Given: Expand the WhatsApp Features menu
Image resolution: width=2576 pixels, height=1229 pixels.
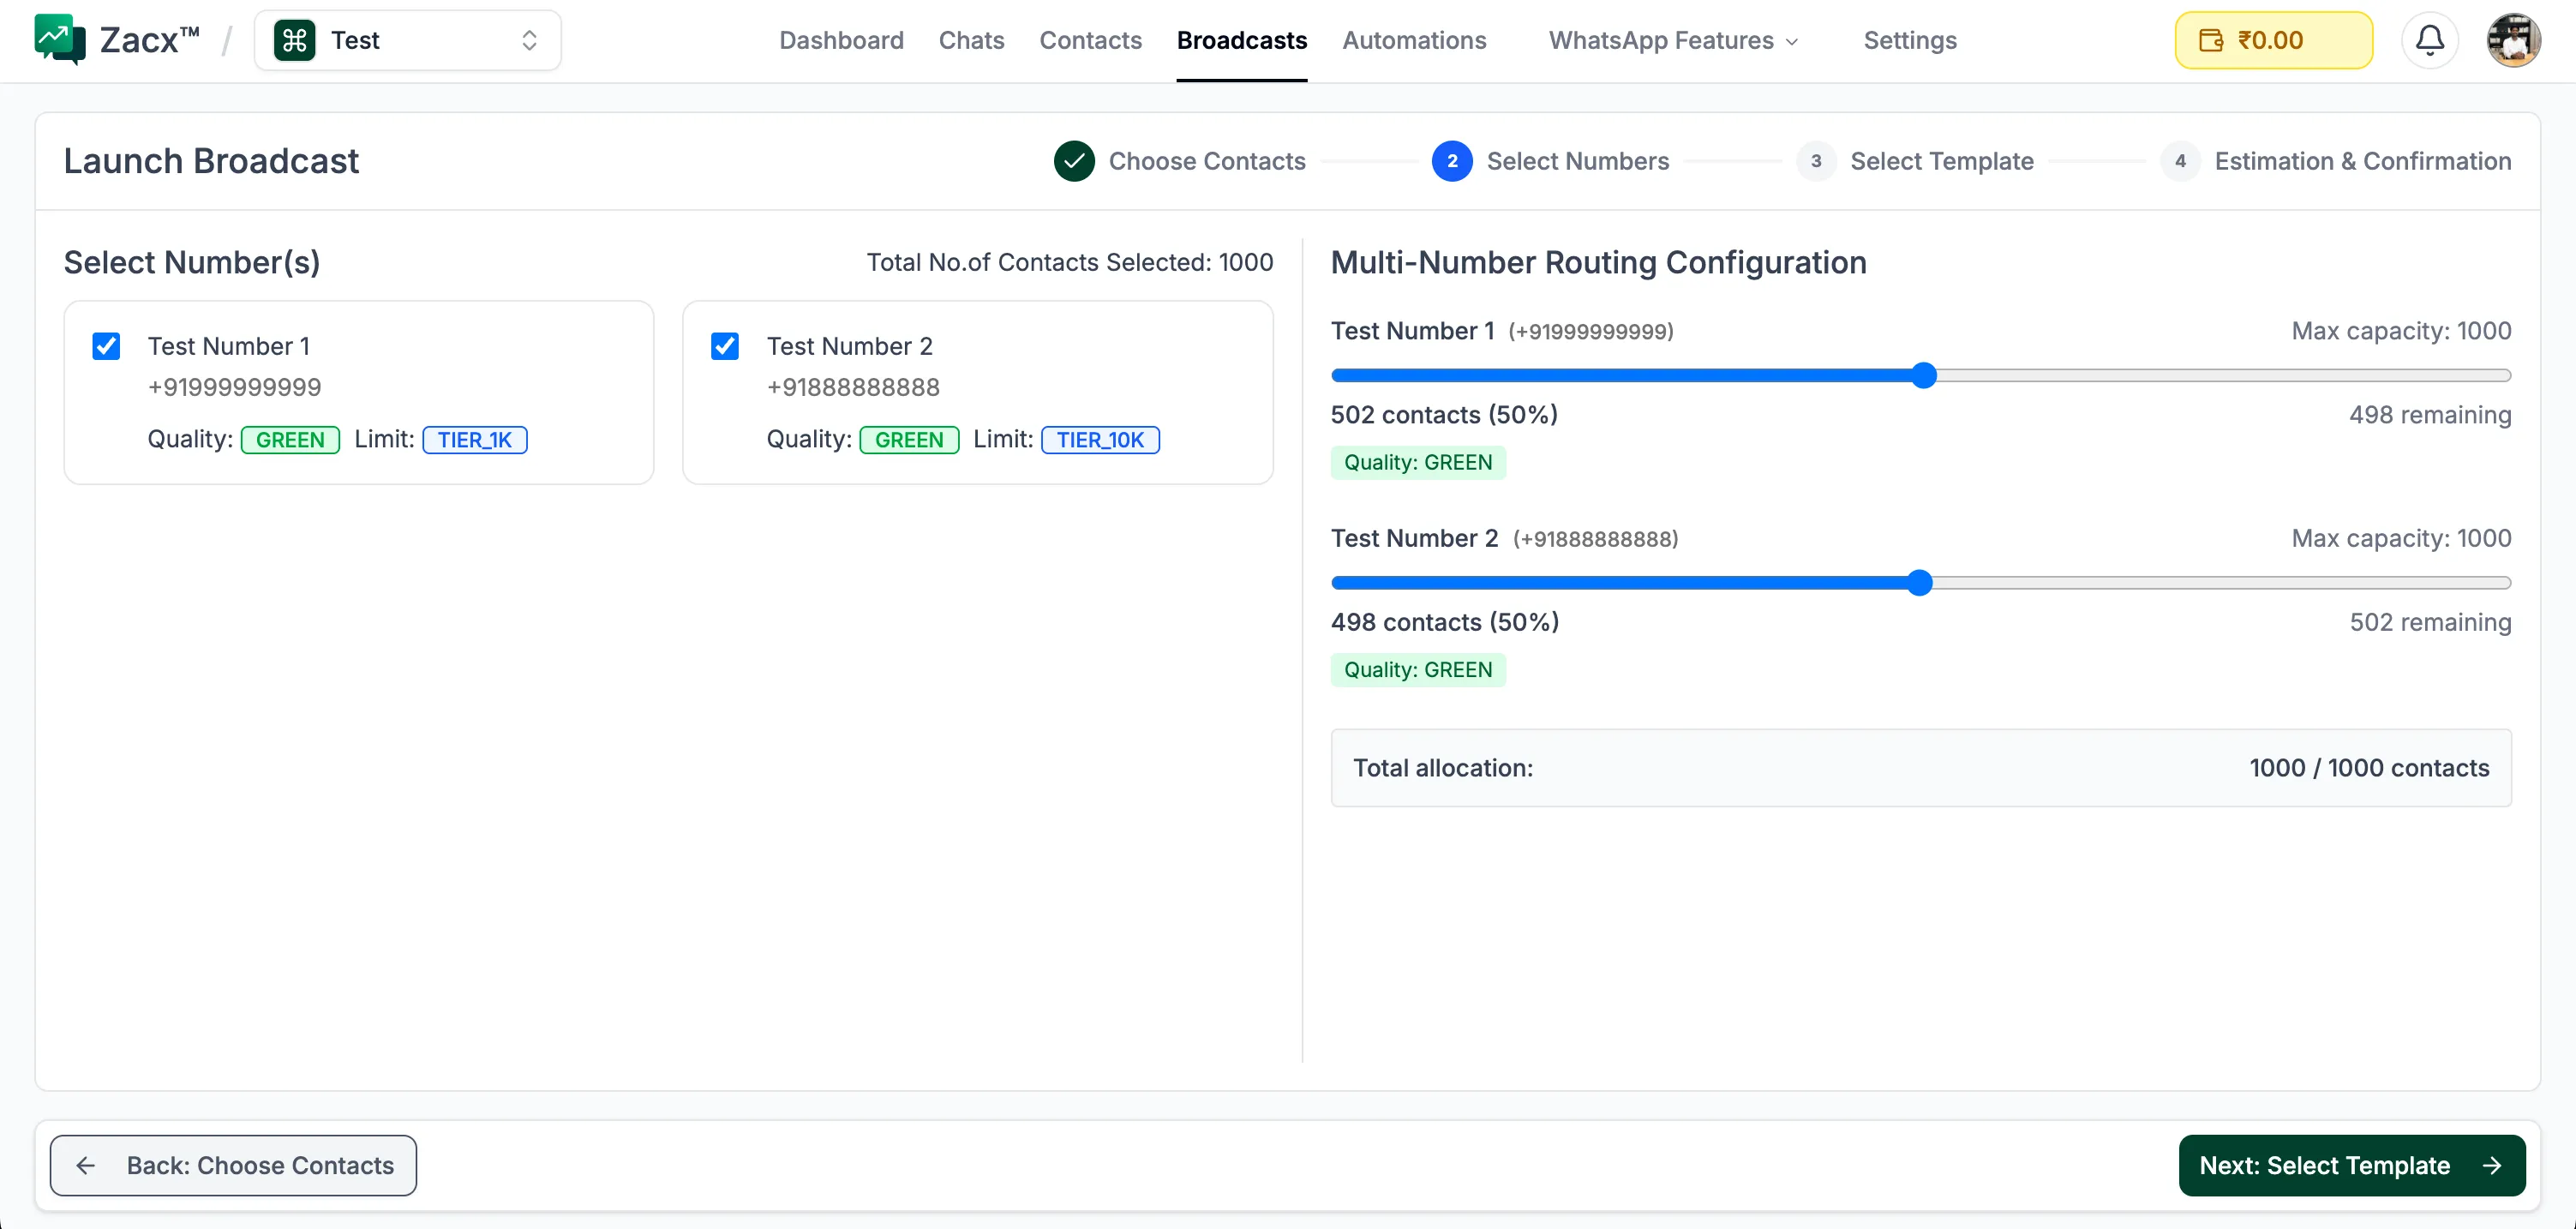Looking at the screenshot, I should [1673, 40].
